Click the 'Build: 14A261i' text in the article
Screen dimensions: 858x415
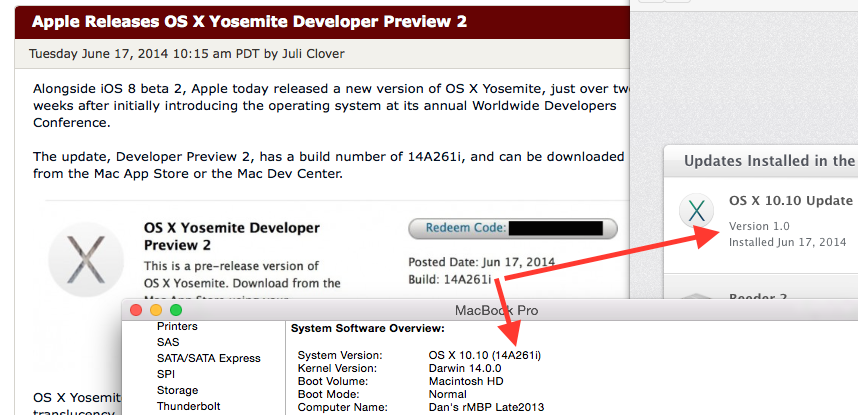point(450,280)
